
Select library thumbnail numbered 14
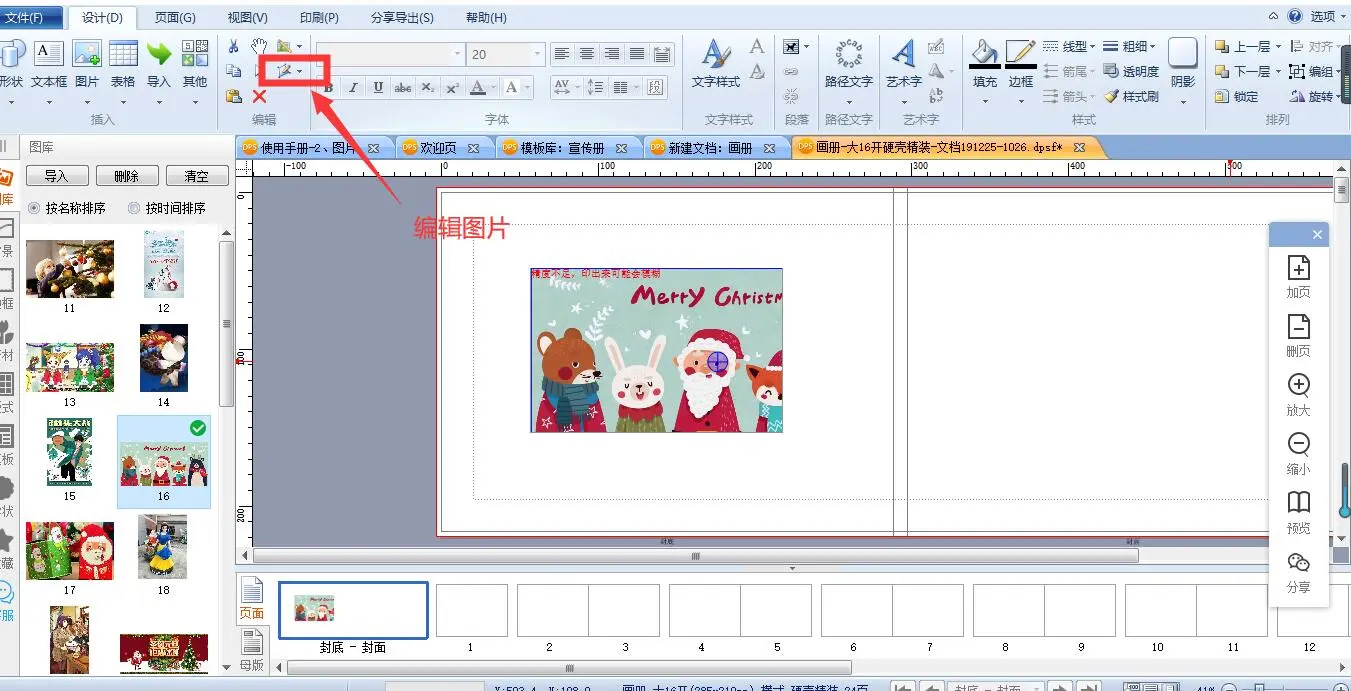pyautogui.click(x=163, y=357)
